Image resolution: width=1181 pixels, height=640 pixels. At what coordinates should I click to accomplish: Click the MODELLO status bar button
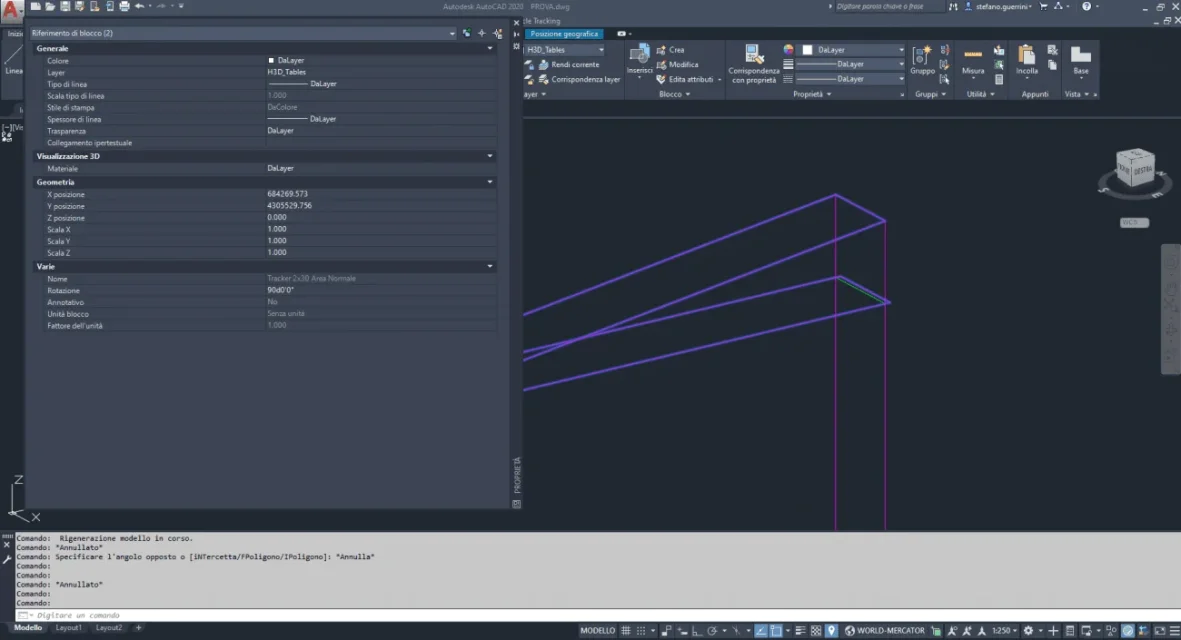pyautogui.click(x=597, y=631)
